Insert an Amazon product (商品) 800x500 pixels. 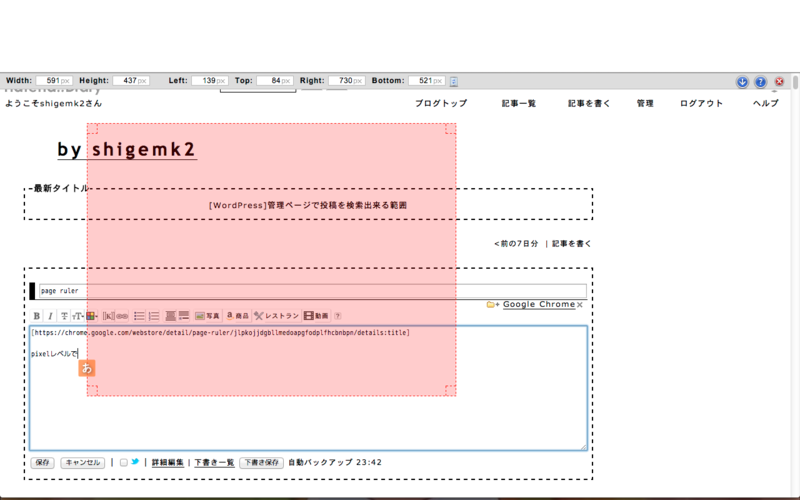click(x=237, y=316)
